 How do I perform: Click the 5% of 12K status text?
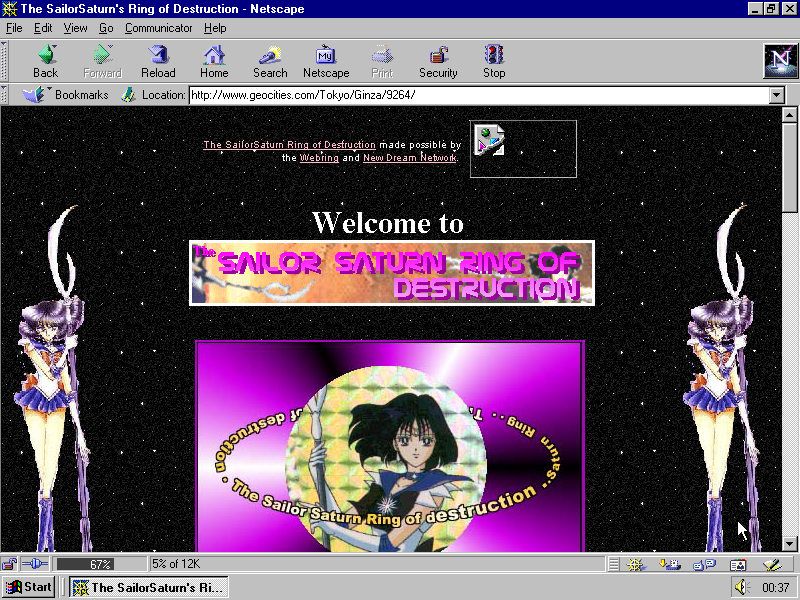tap(176, 564)
